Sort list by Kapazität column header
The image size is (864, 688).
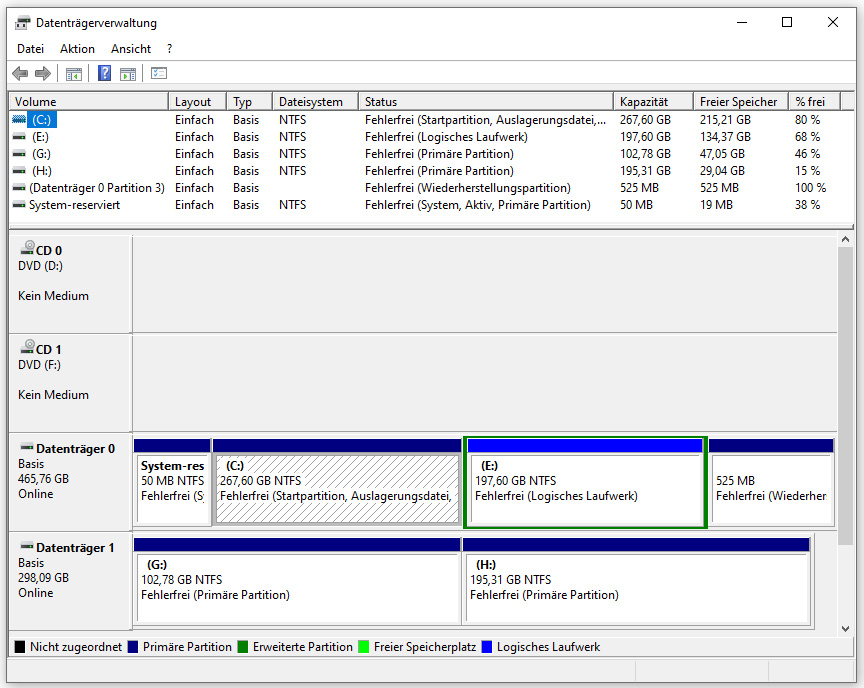point(652,102)
